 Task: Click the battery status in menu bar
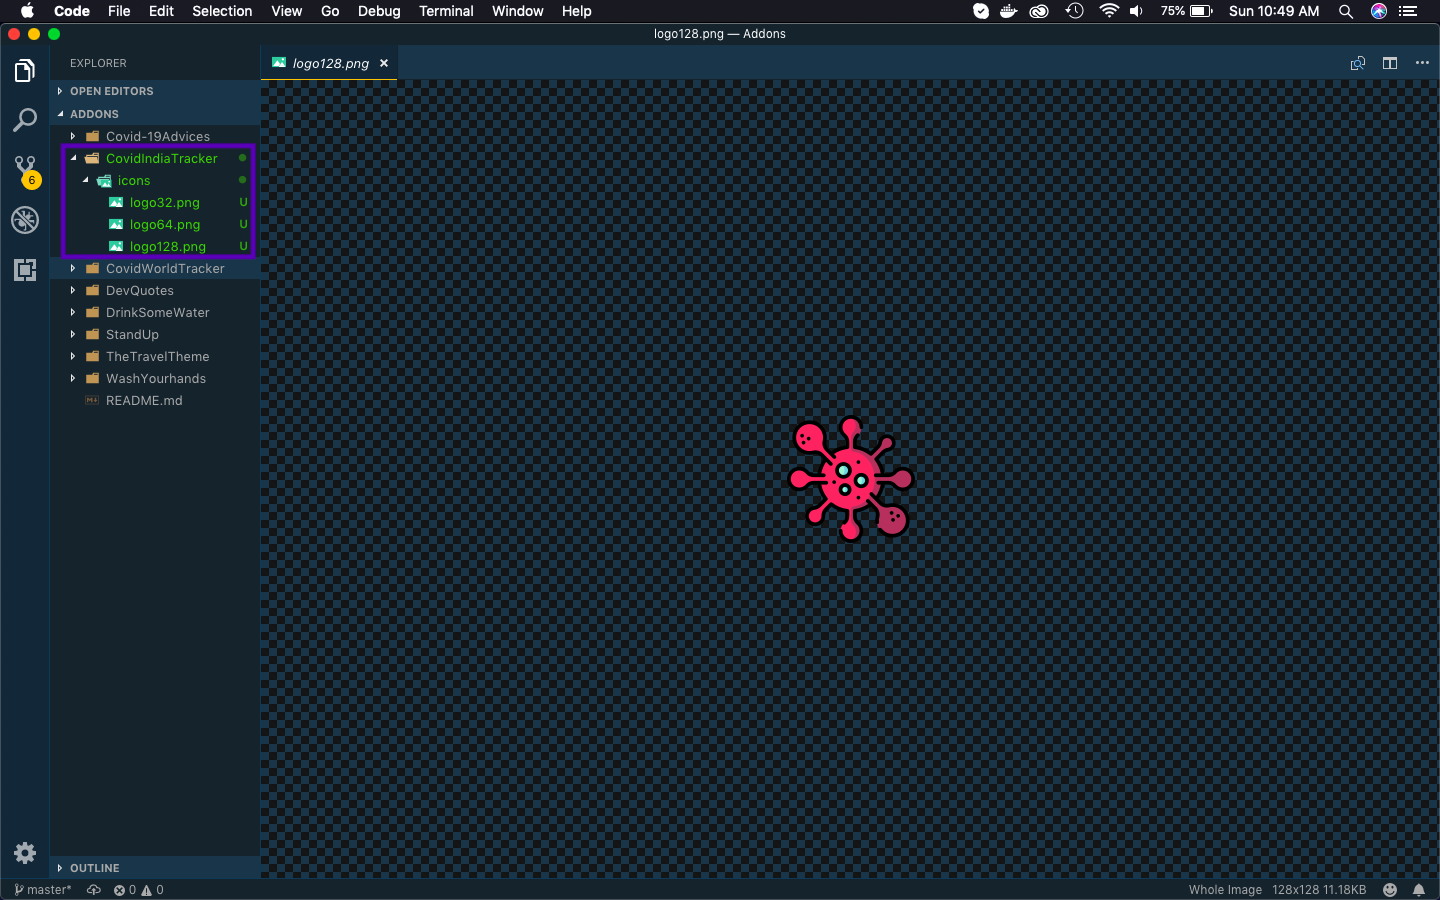1187,11
